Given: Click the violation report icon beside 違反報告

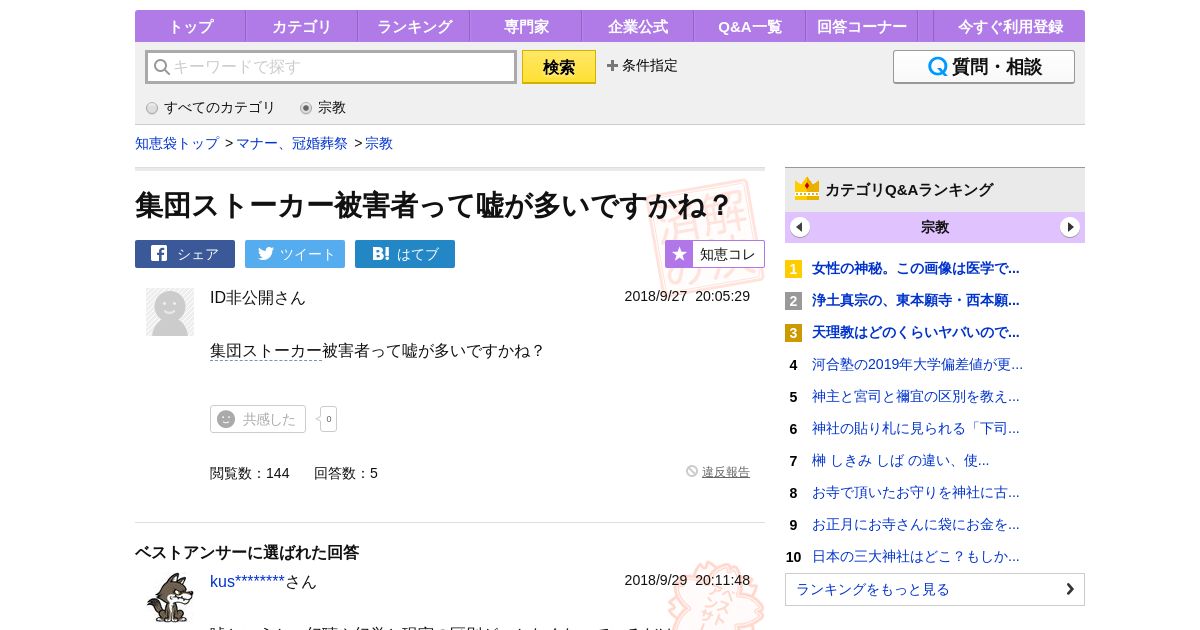Looking at the screenshot, I should click(x=692, y=471).
